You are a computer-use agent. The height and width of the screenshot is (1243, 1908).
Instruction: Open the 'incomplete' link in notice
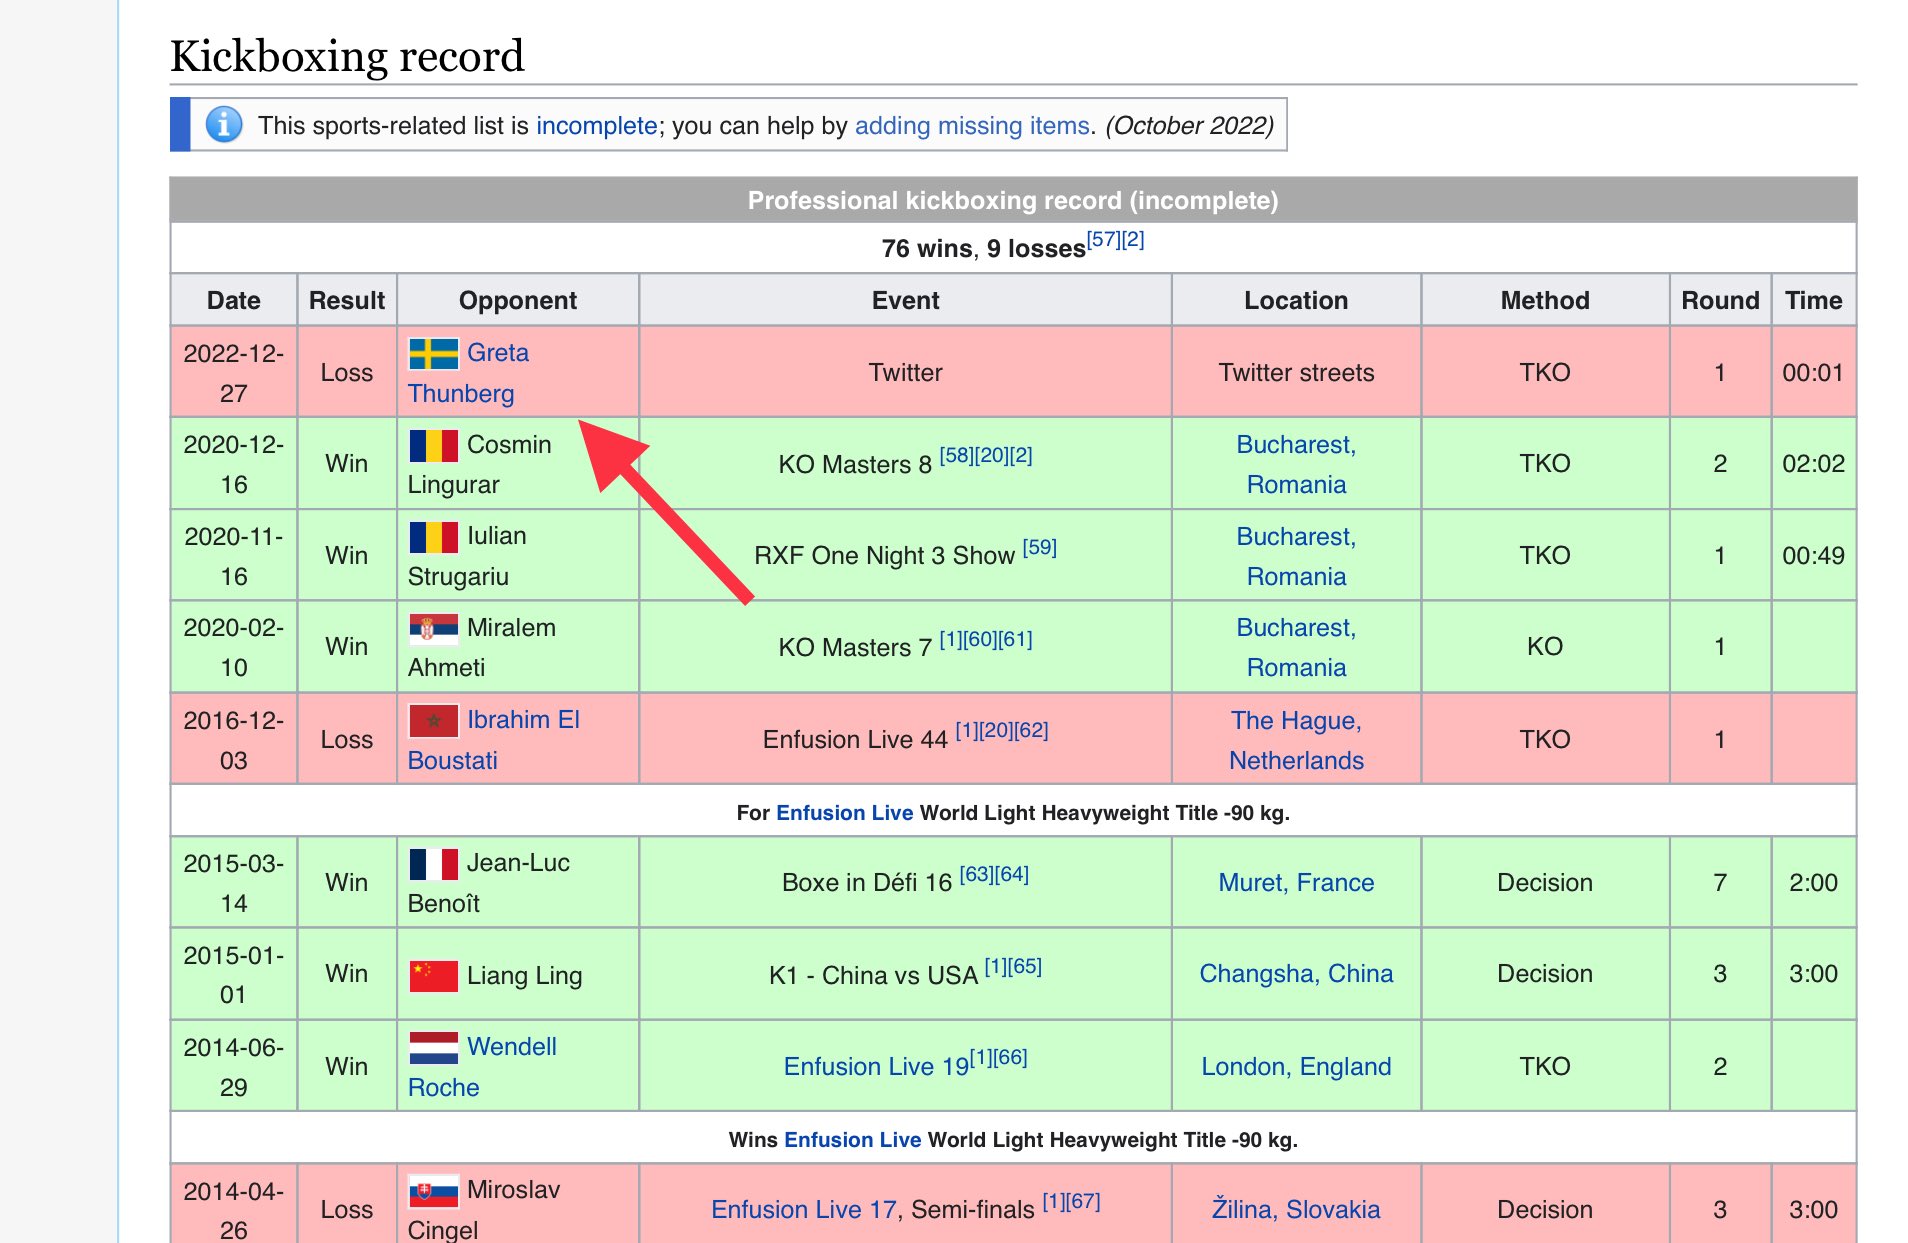pyautogui.click(x=596, y=126)
